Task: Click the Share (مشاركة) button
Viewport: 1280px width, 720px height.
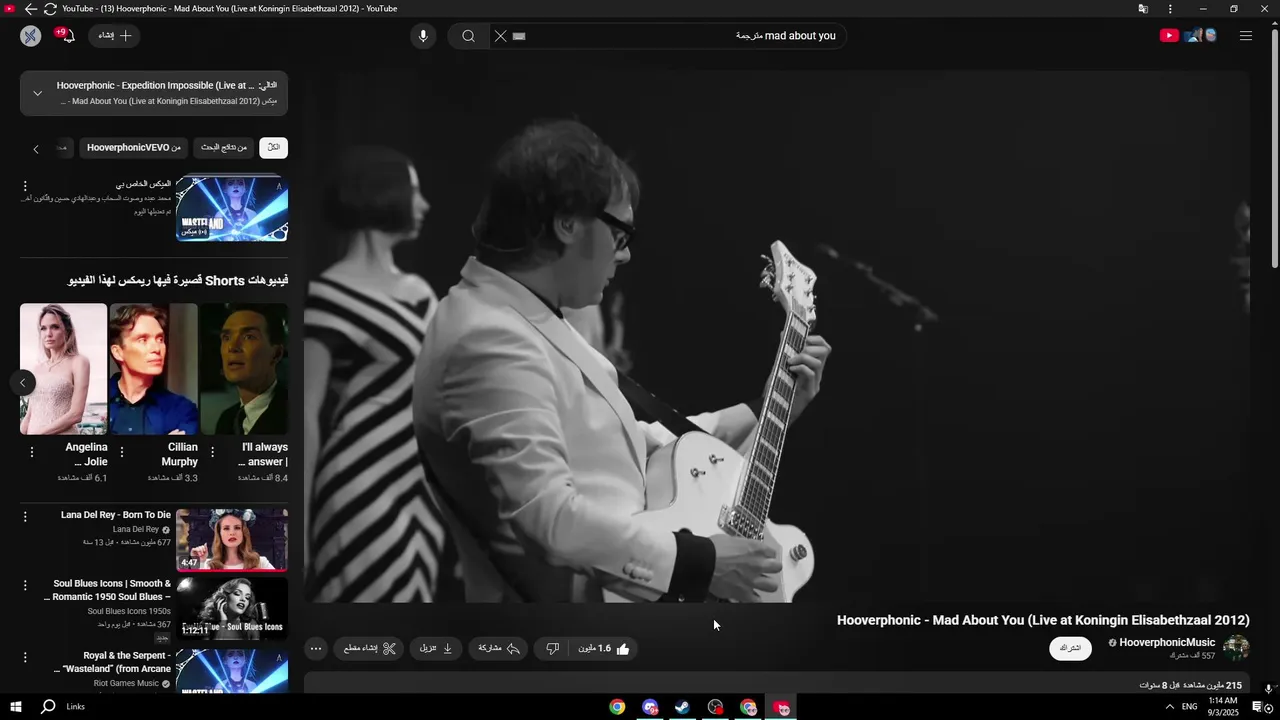Action: click(x=498, y=649)
